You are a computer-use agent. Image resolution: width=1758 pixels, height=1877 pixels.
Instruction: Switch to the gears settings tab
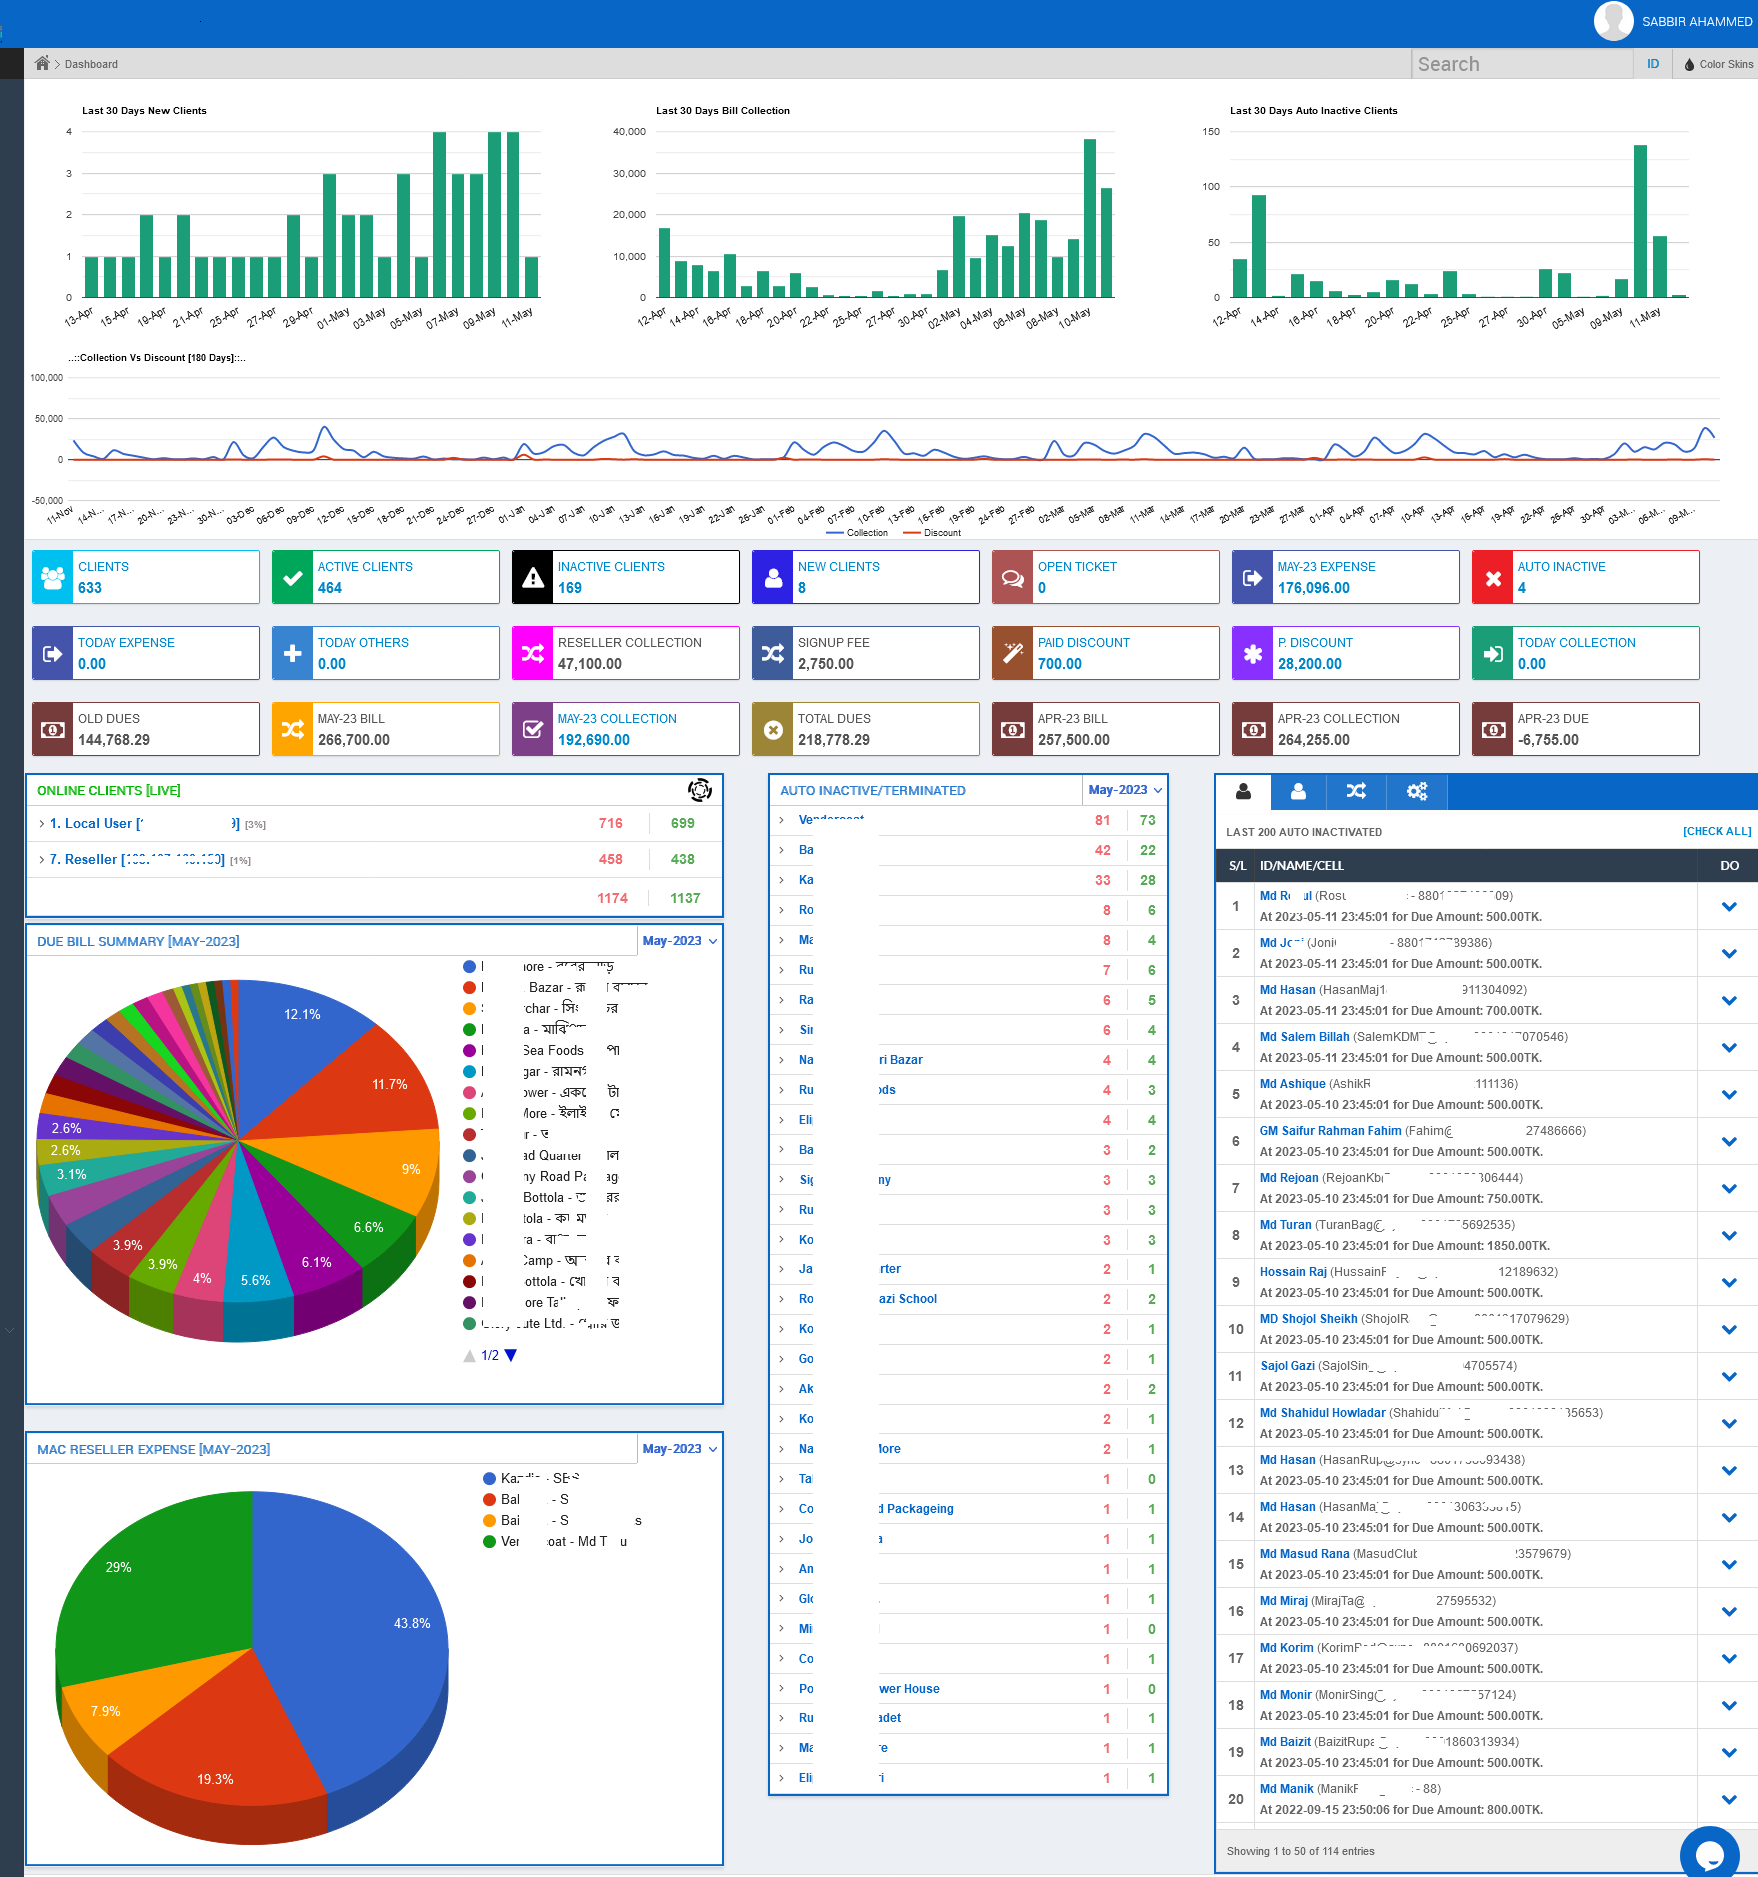(x=1416, y=791)
